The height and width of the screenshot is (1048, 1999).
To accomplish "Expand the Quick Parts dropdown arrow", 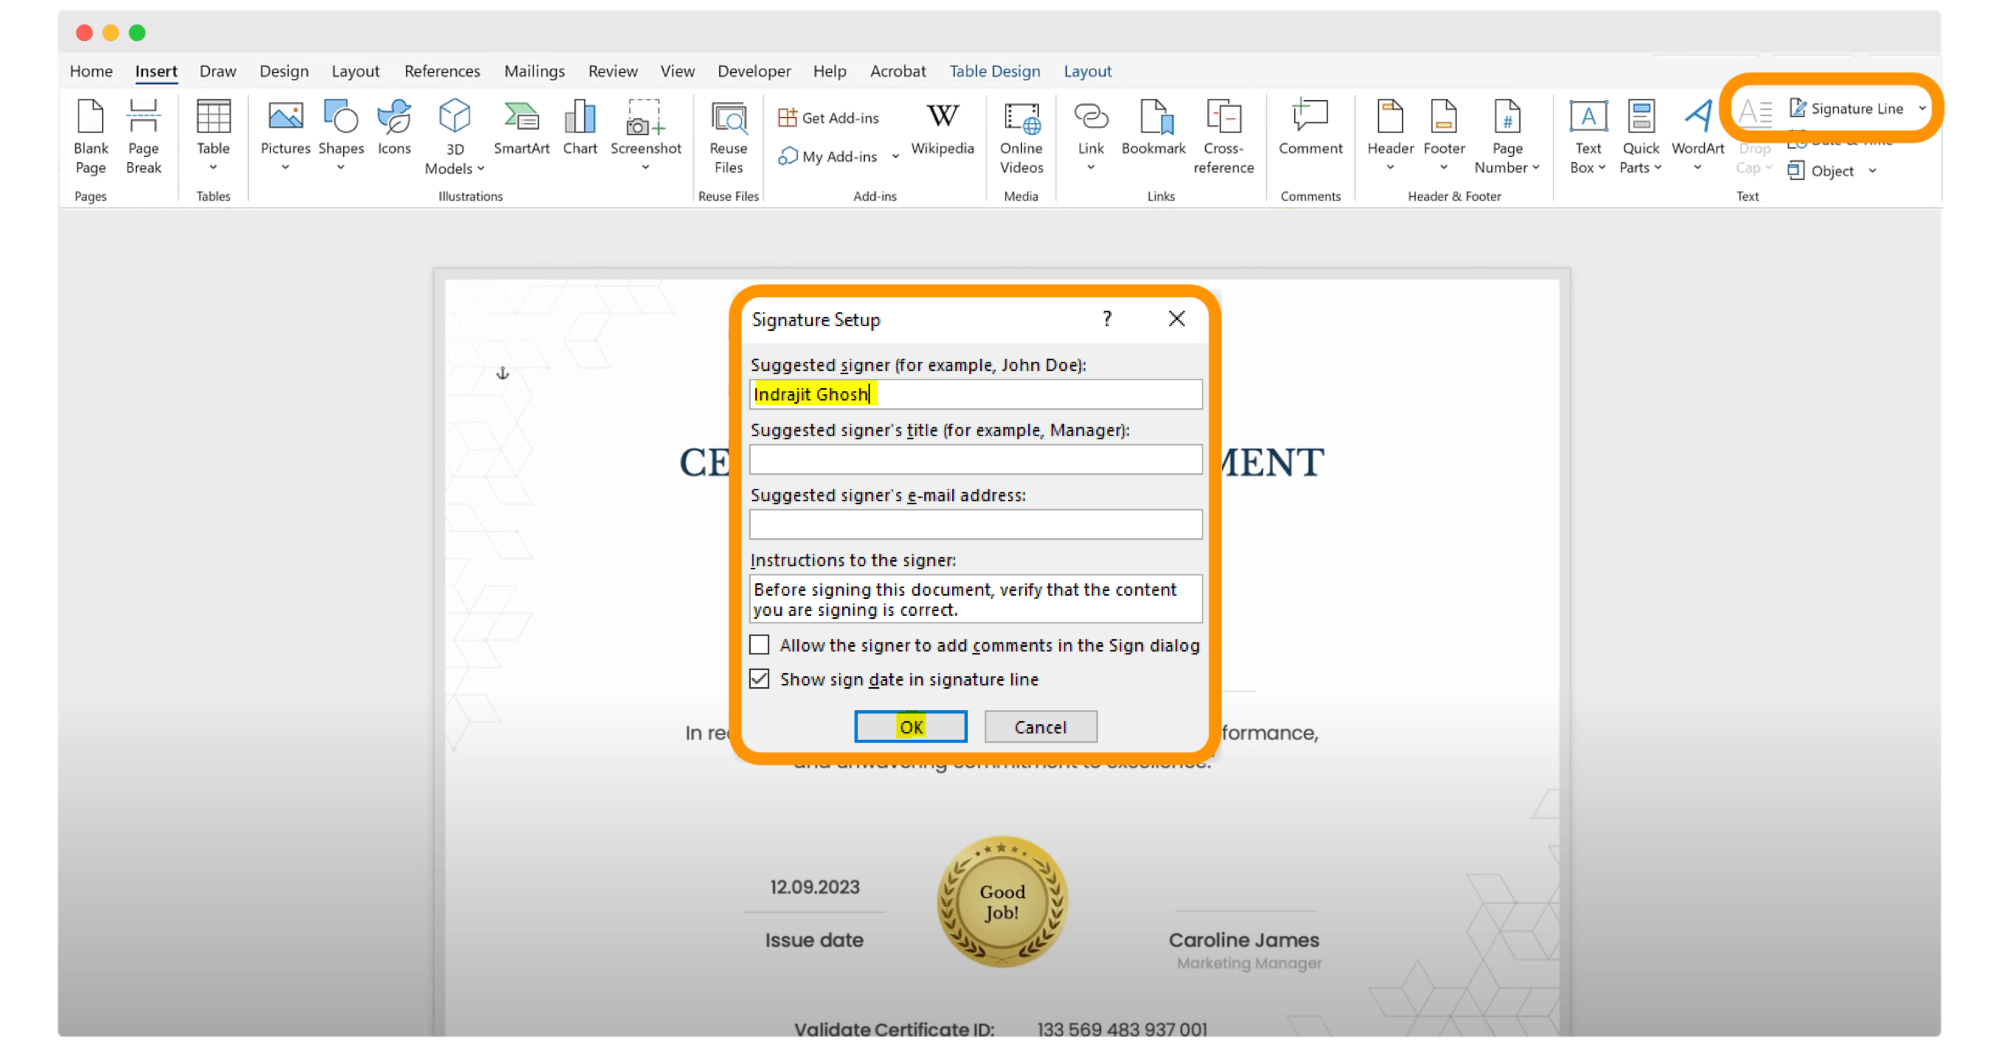I will (1658, 168).
